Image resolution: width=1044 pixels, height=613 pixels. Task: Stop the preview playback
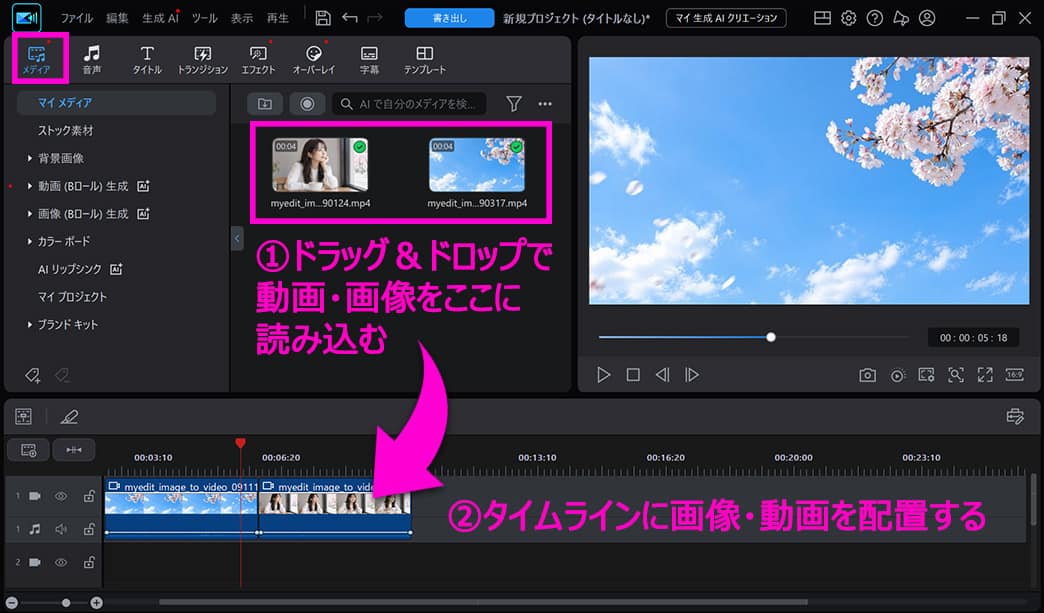click(x=633, y=375)
